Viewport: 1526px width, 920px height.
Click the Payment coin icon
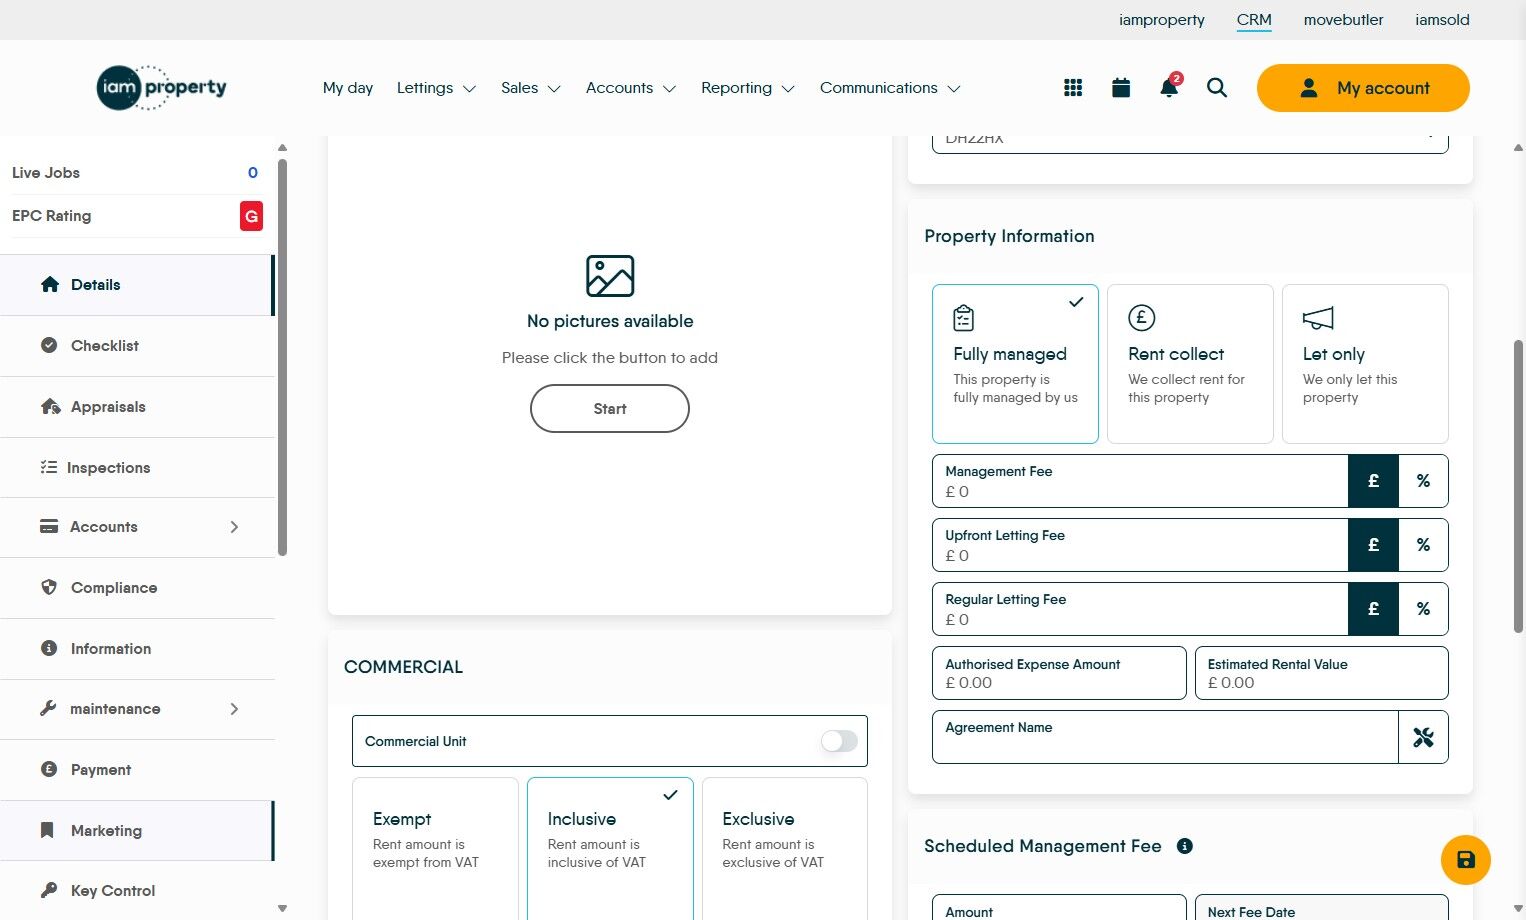click(49, 769)
